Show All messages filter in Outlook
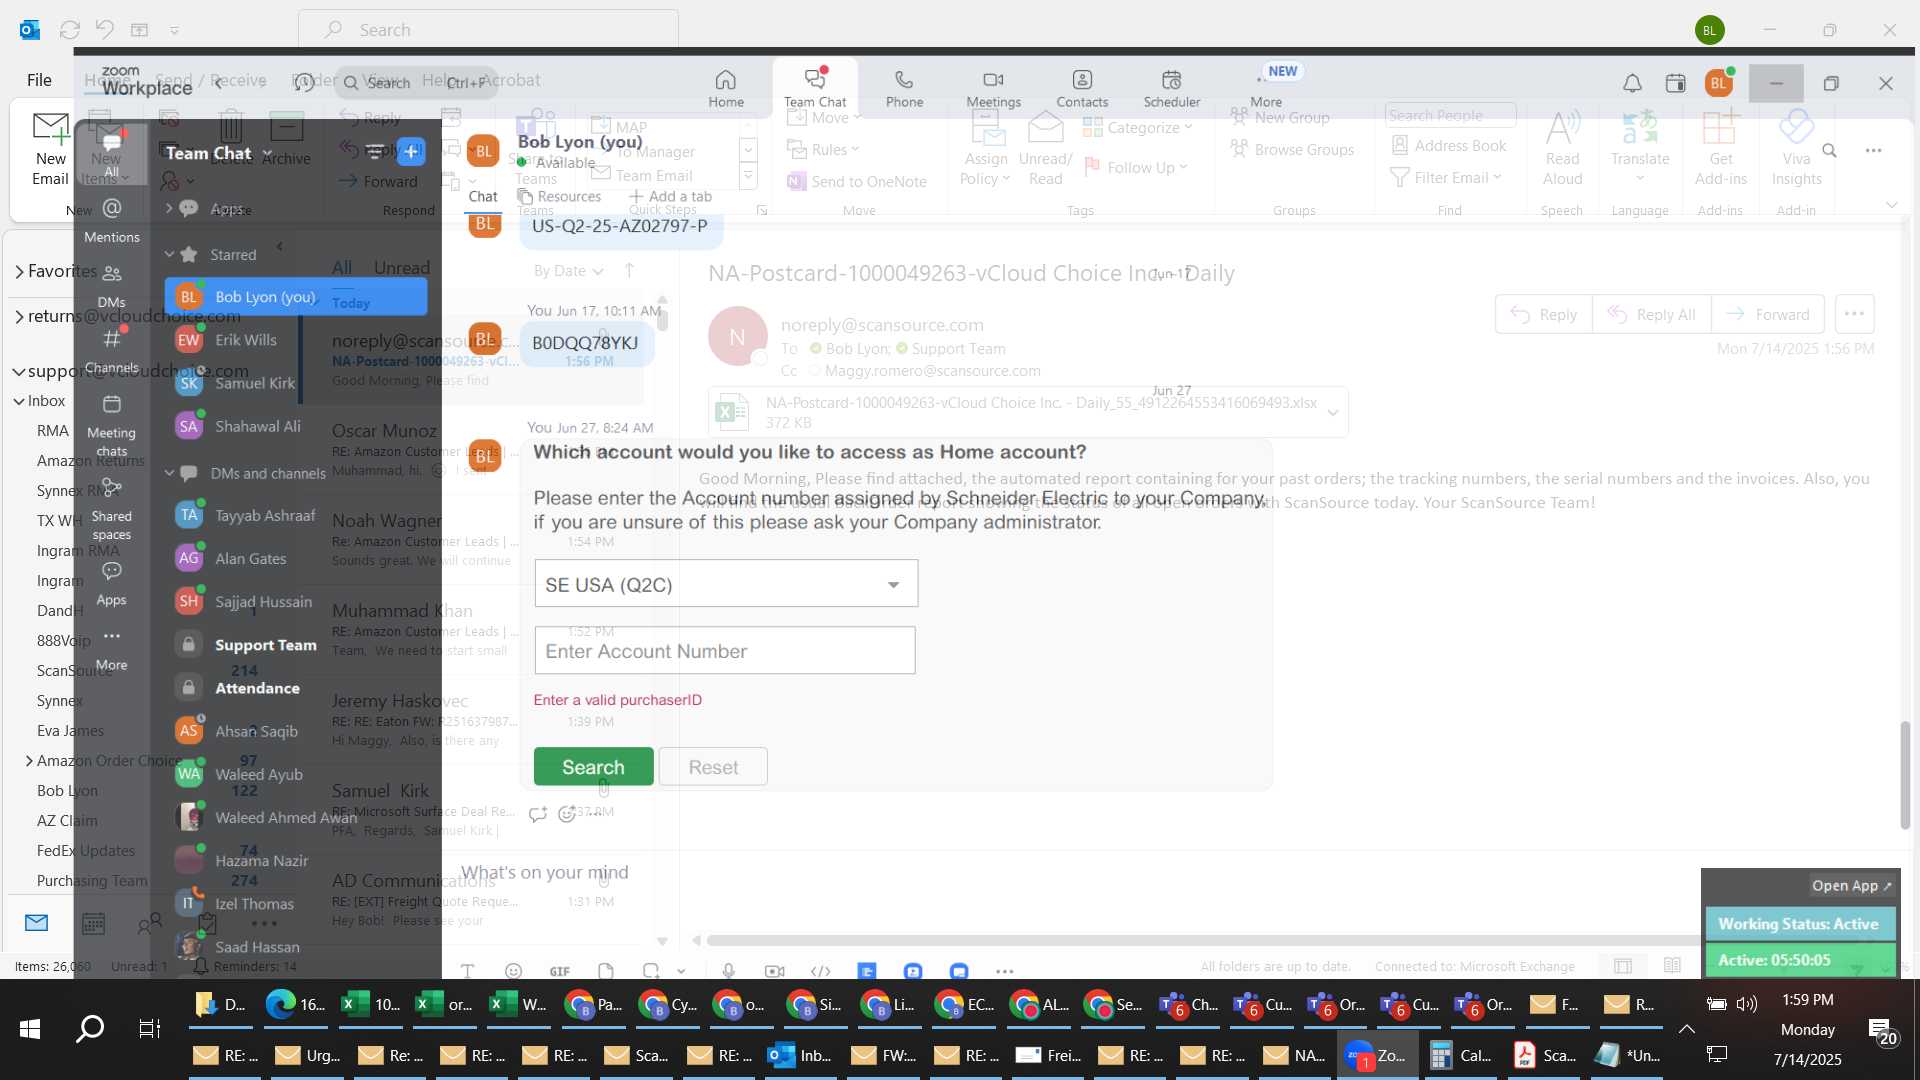1920x1080 pixels. click(x=342, y=268)
